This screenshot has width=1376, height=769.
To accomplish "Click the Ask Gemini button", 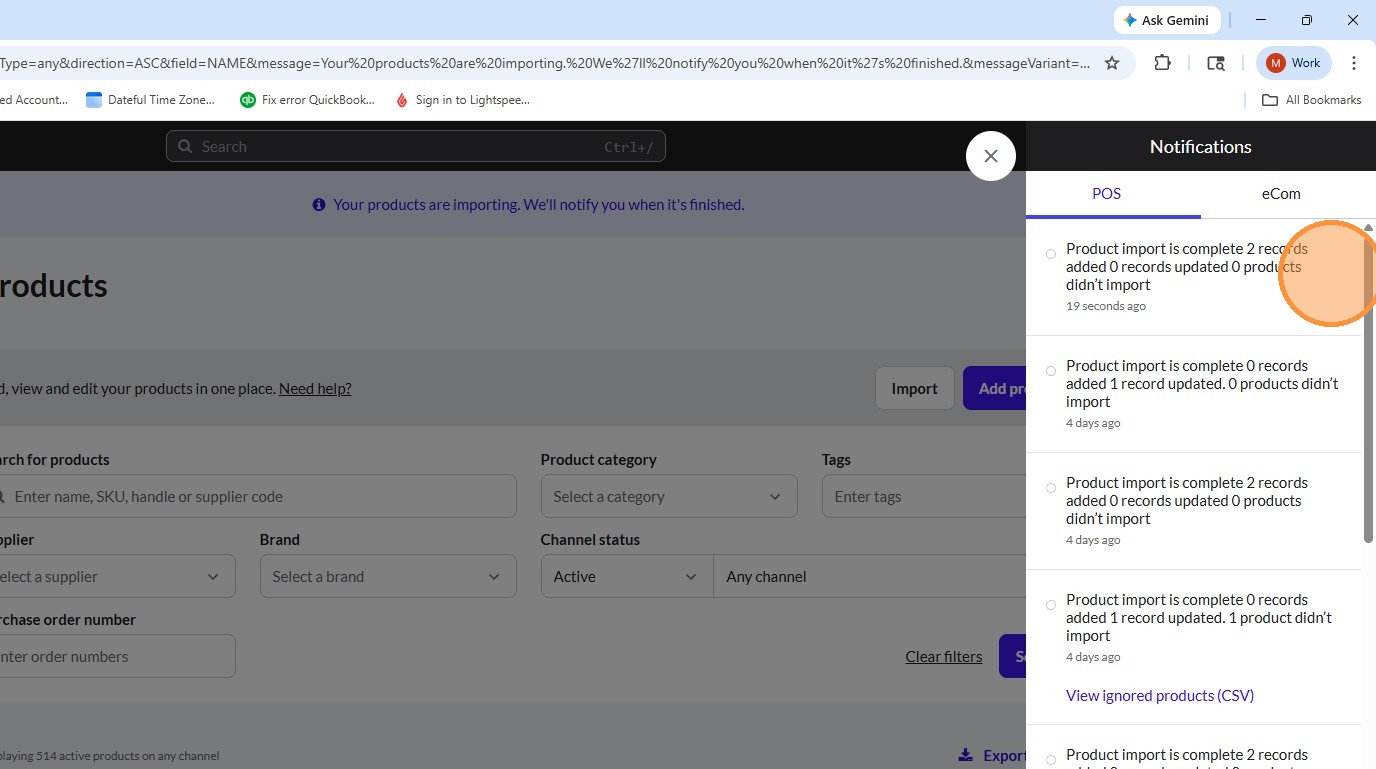I will (x=1166, y=20).
